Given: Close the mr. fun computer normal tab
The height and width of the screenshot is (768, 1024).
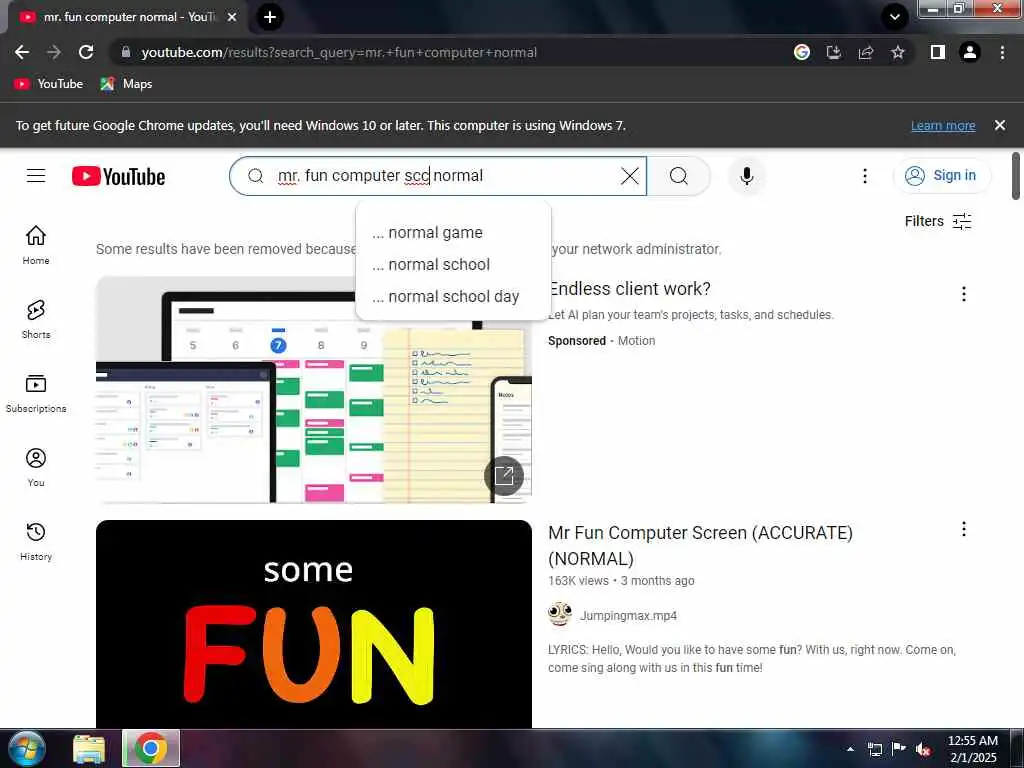Looking at the screenshot, I should tap(231, 18).
